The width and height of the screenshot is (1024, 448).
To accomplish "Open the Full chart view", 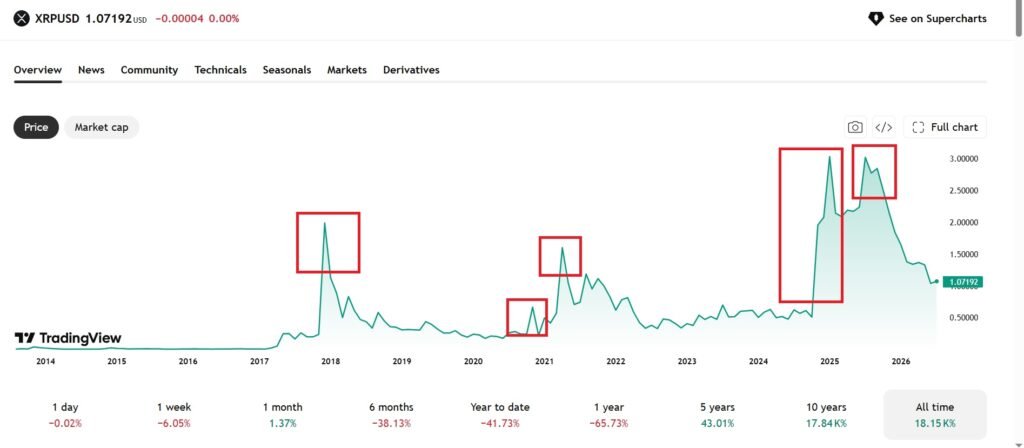I will click(945, 127).
